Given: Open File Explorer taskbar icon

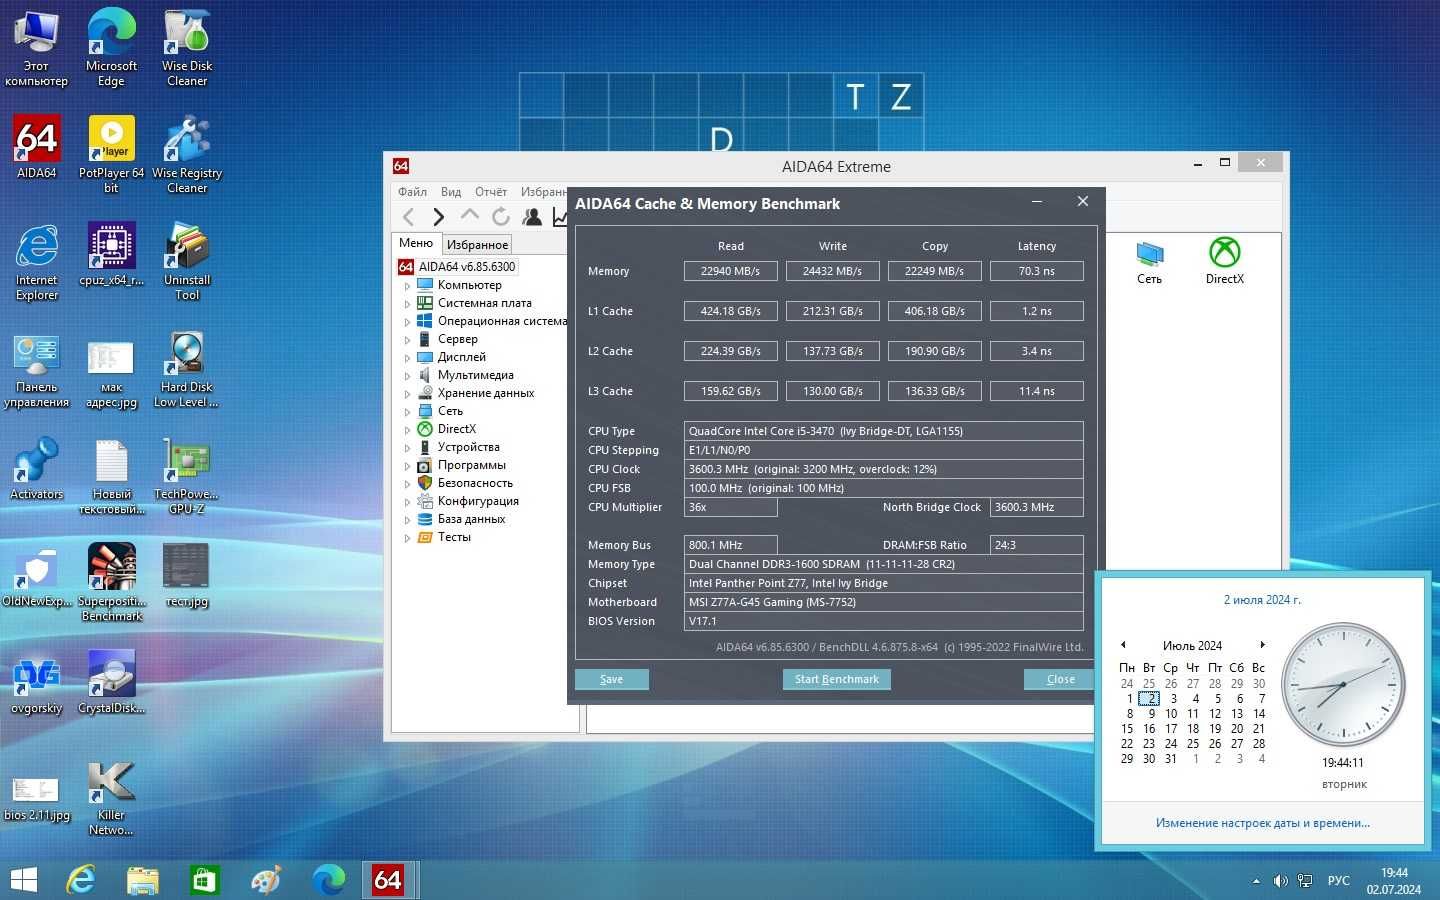Looking at the screenshot, I should [x=143, y=880].
